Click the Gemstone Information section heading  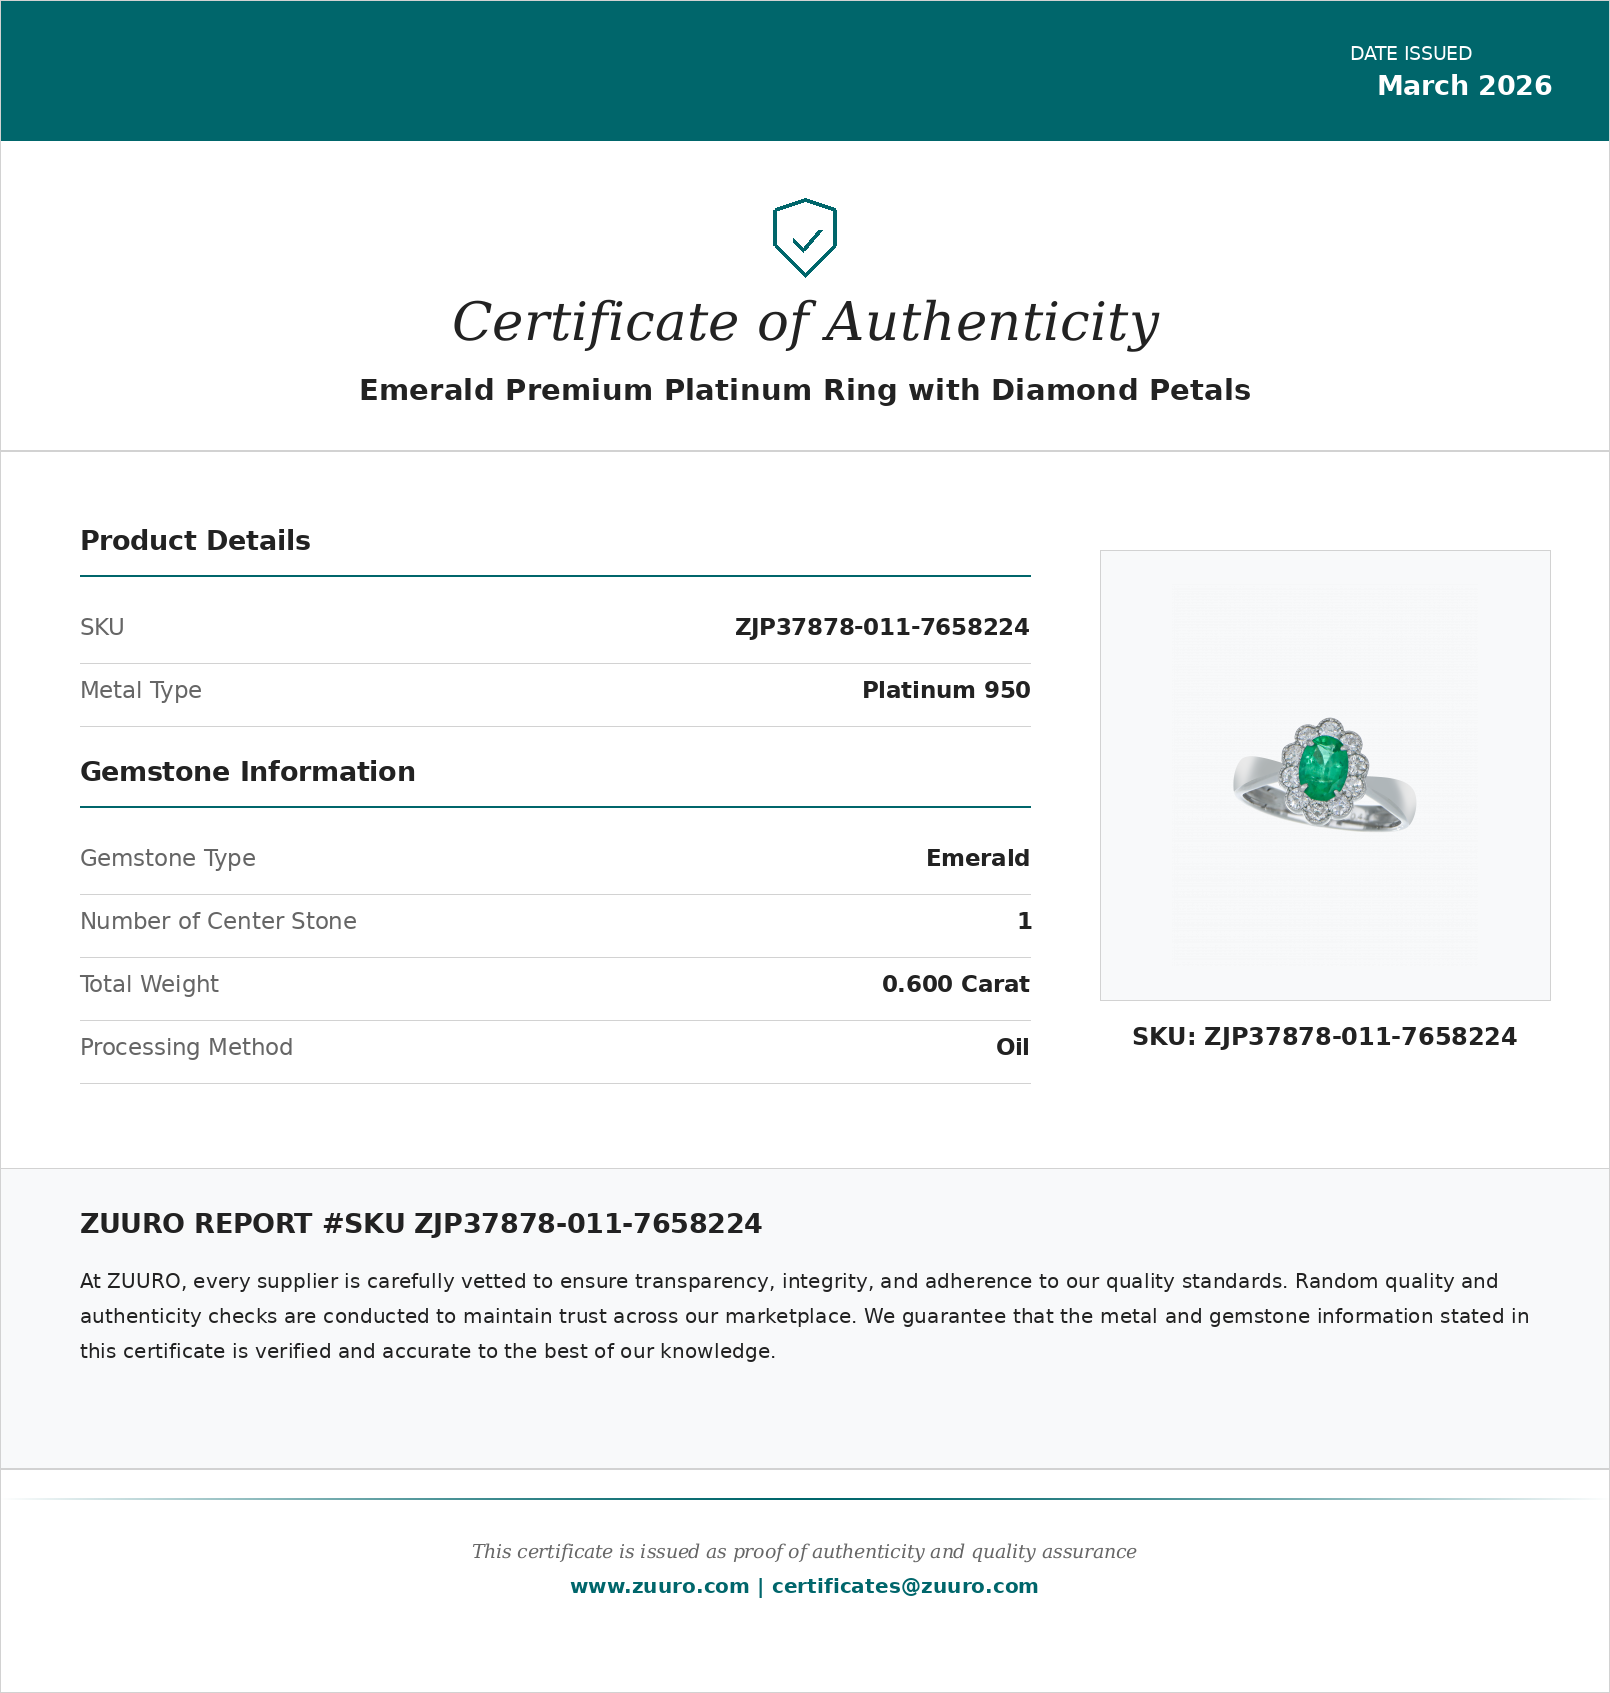point(248,771)
